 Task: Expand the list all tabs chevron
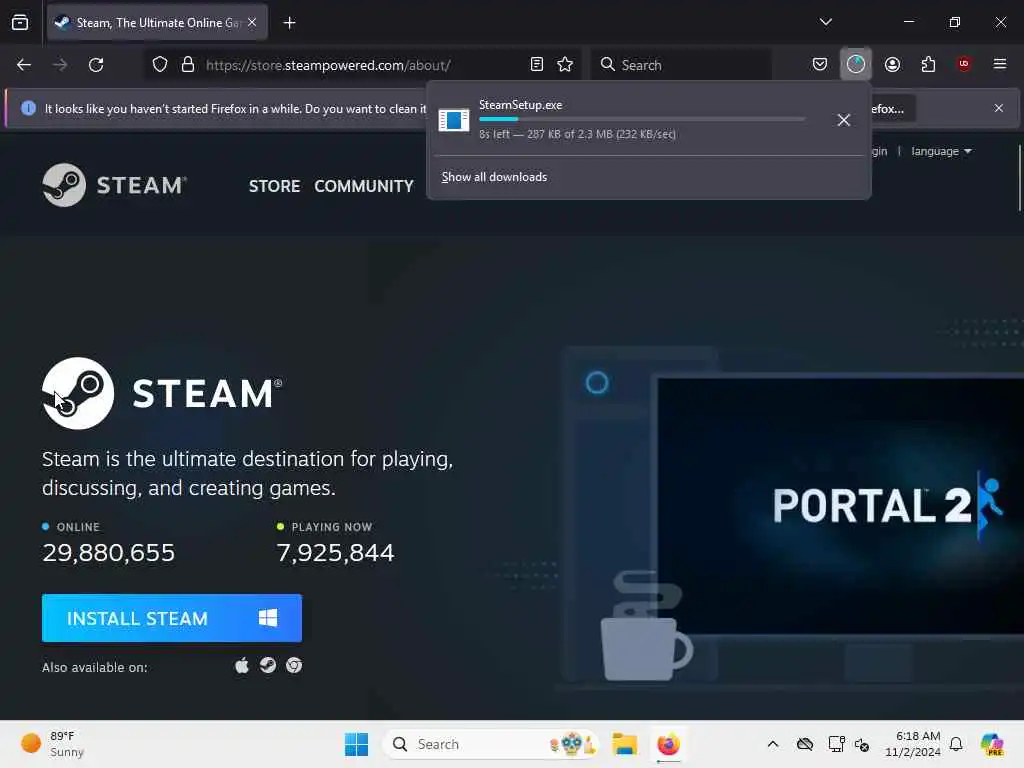(x=825, y=22)
